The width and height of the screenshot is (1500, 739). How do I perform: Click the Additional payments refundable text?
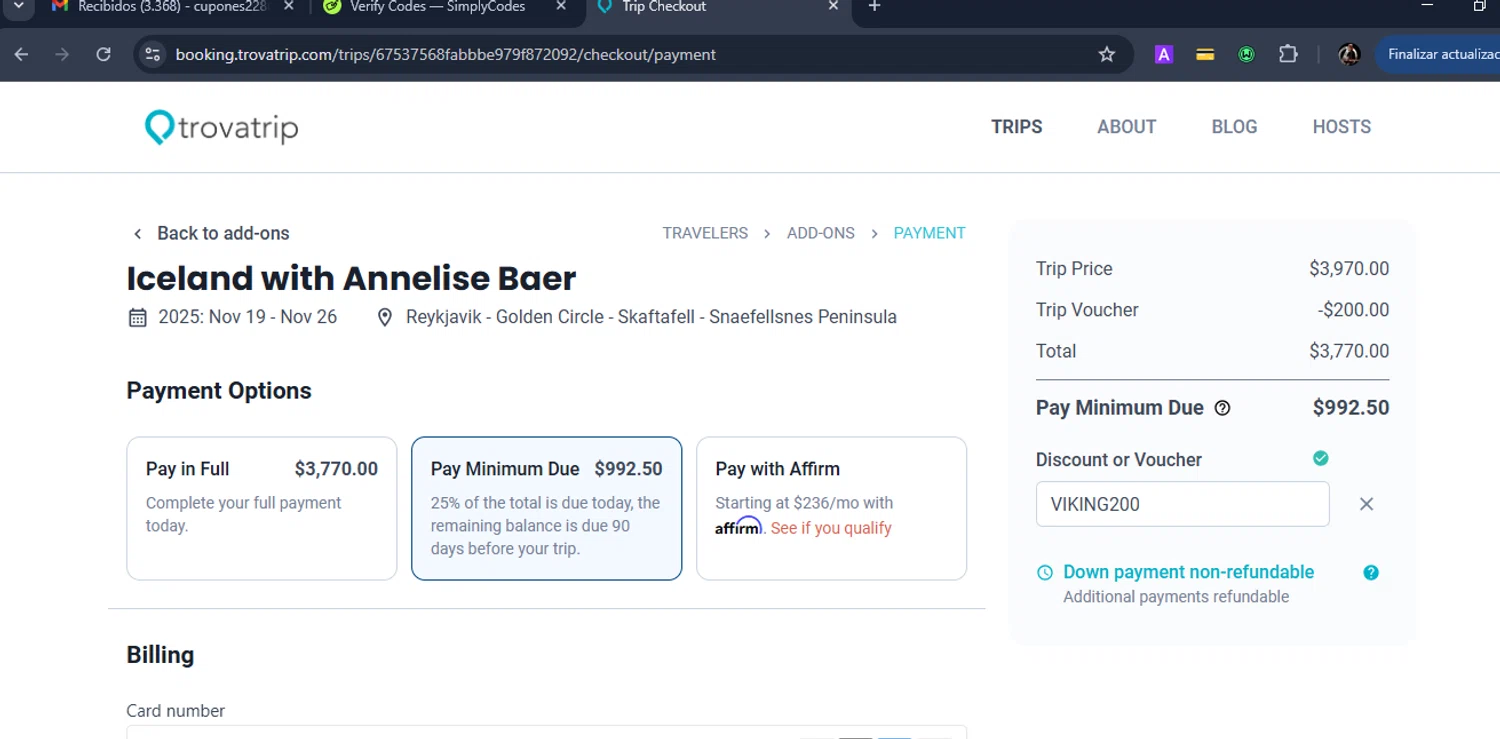click(1176, 597)
